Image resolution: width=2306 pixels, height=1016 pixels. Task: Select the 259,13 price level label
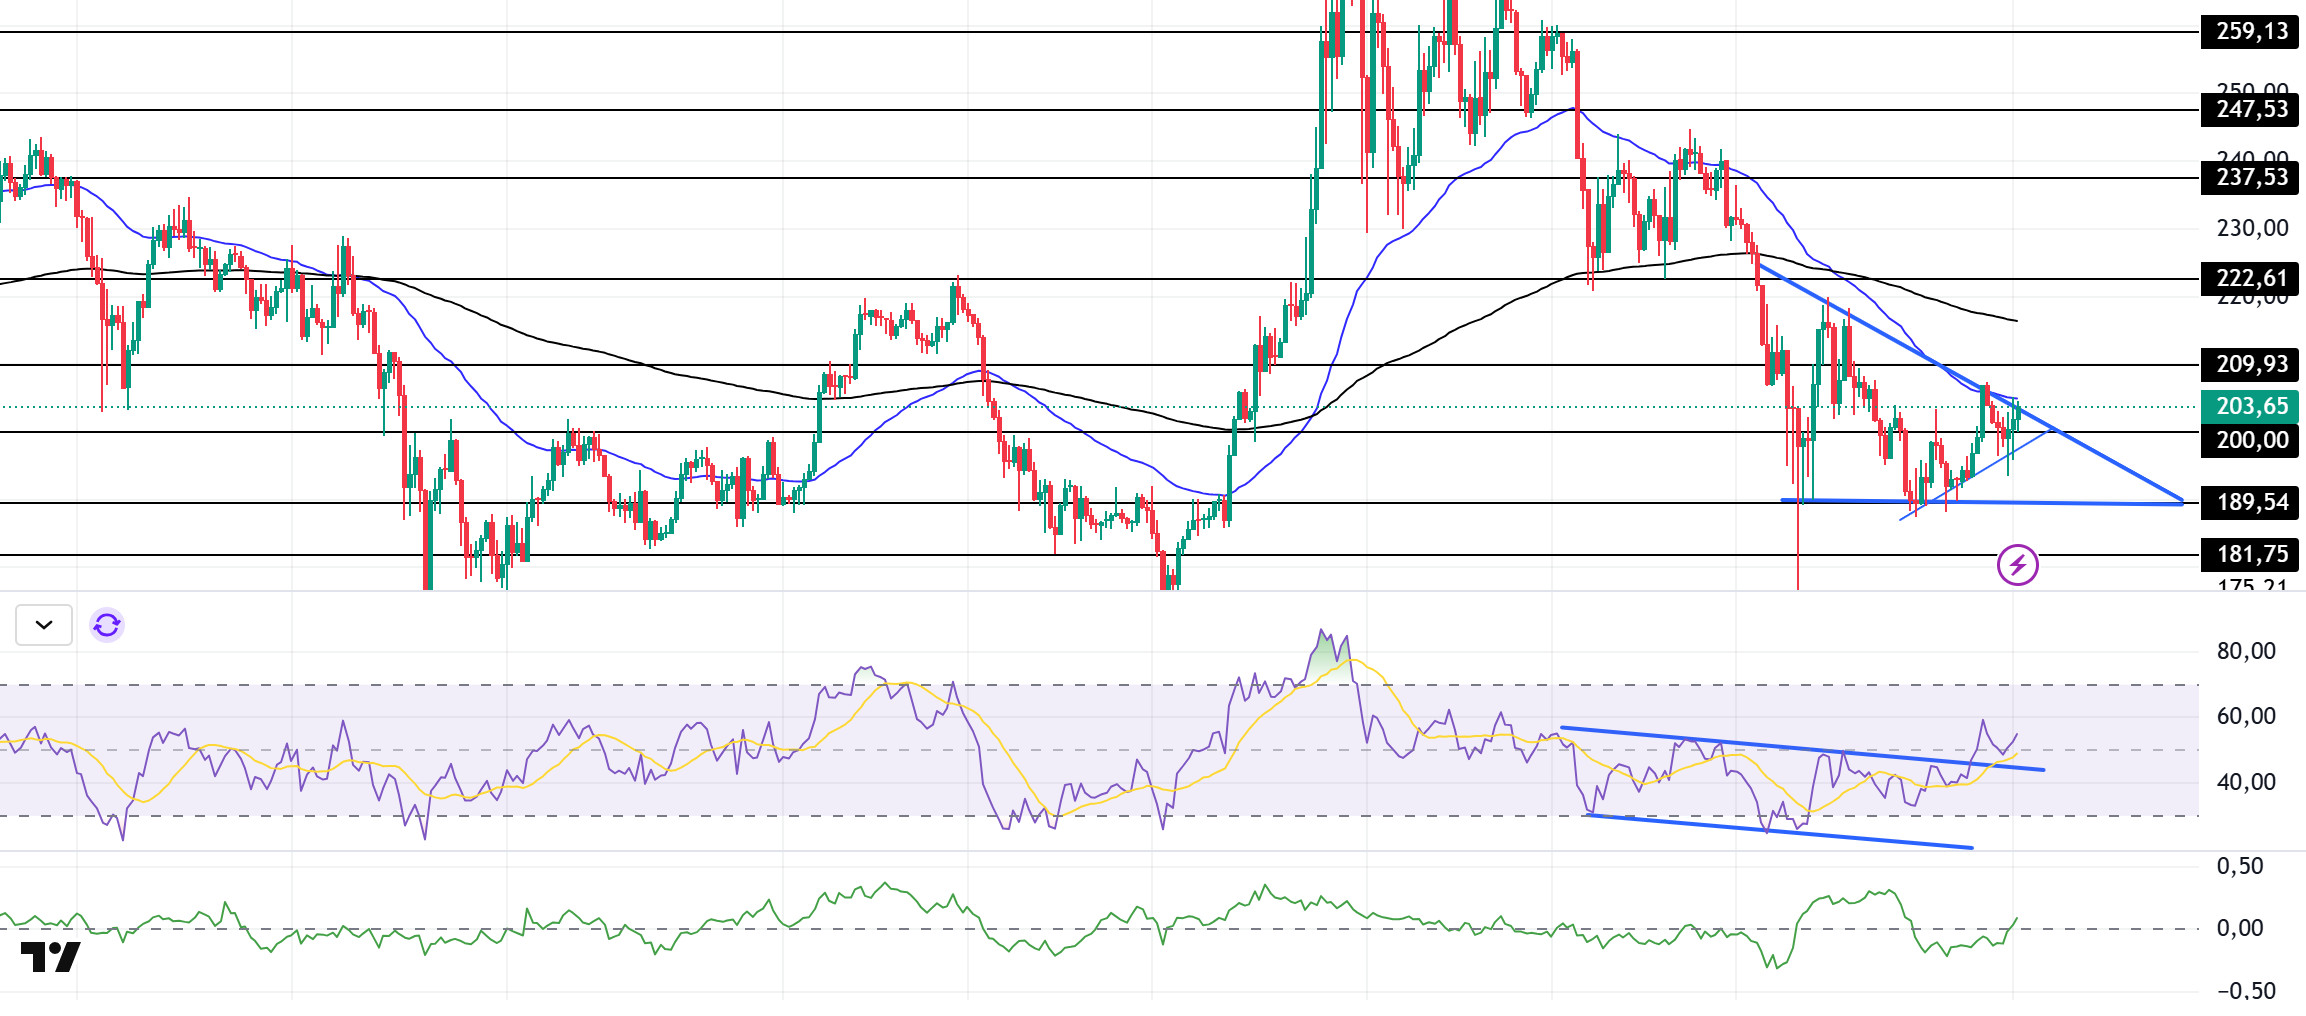(x=2250, y=32)
